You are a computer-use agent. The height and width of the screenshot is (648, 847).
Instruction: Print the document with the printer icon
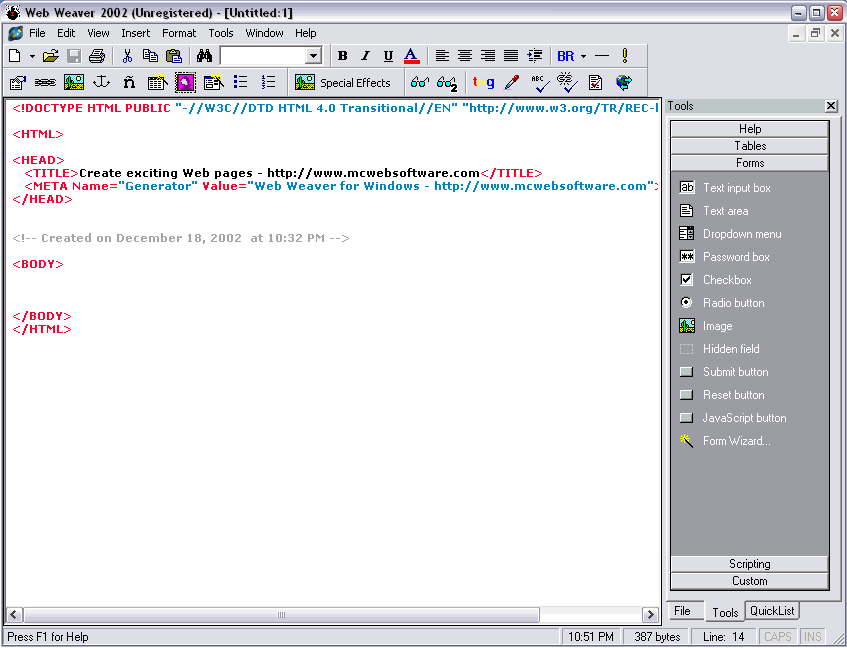[97, 56]
